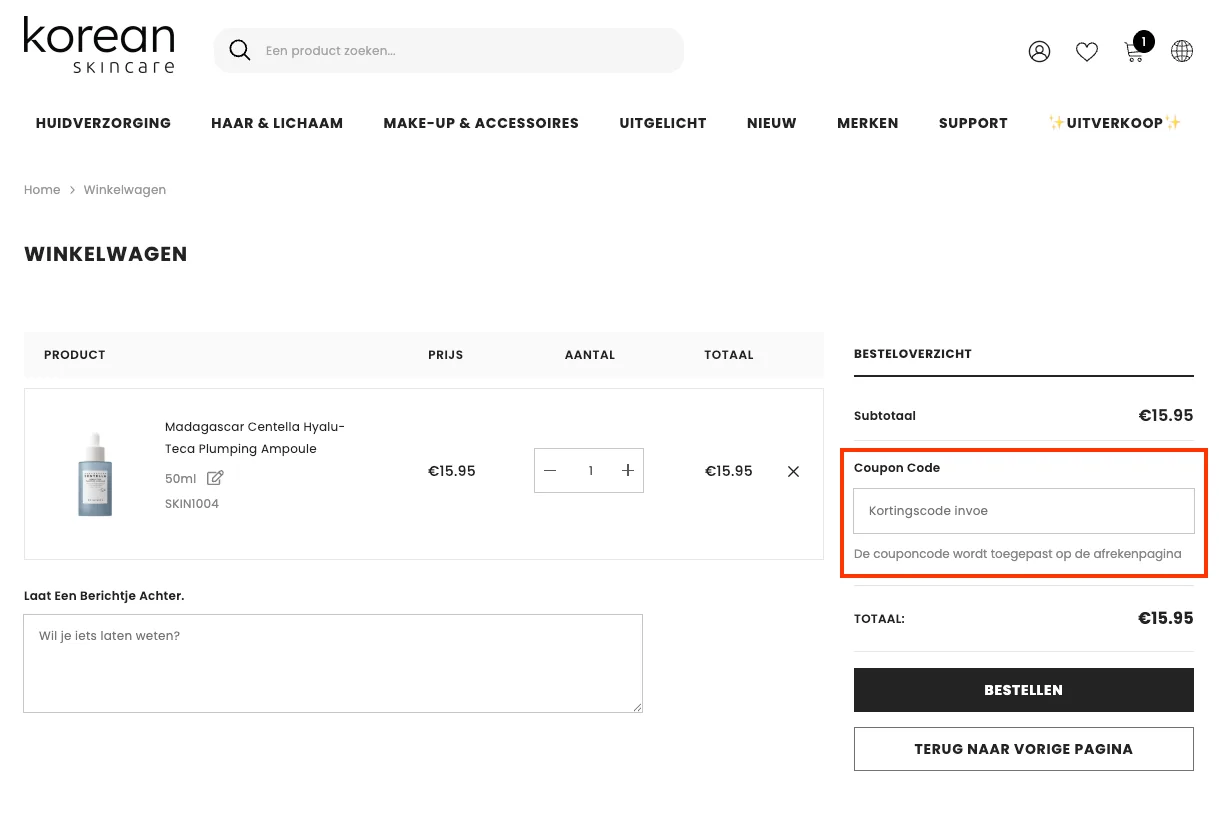
Task: Open the shopping cart icon
Action: pos(1136,49)
